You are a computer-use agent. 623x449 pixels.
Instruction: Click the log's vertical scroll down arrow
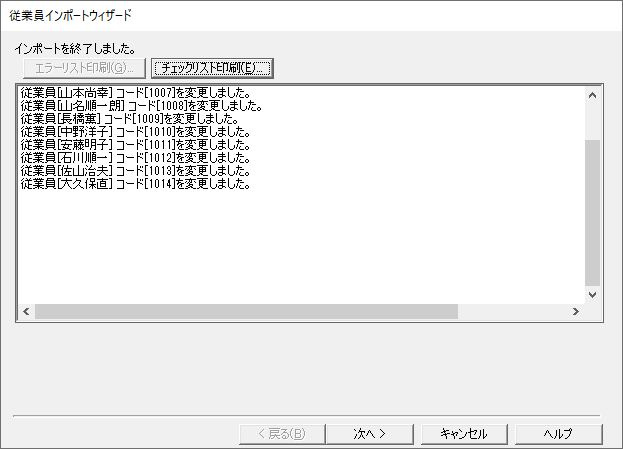click(x=592, y=295)
